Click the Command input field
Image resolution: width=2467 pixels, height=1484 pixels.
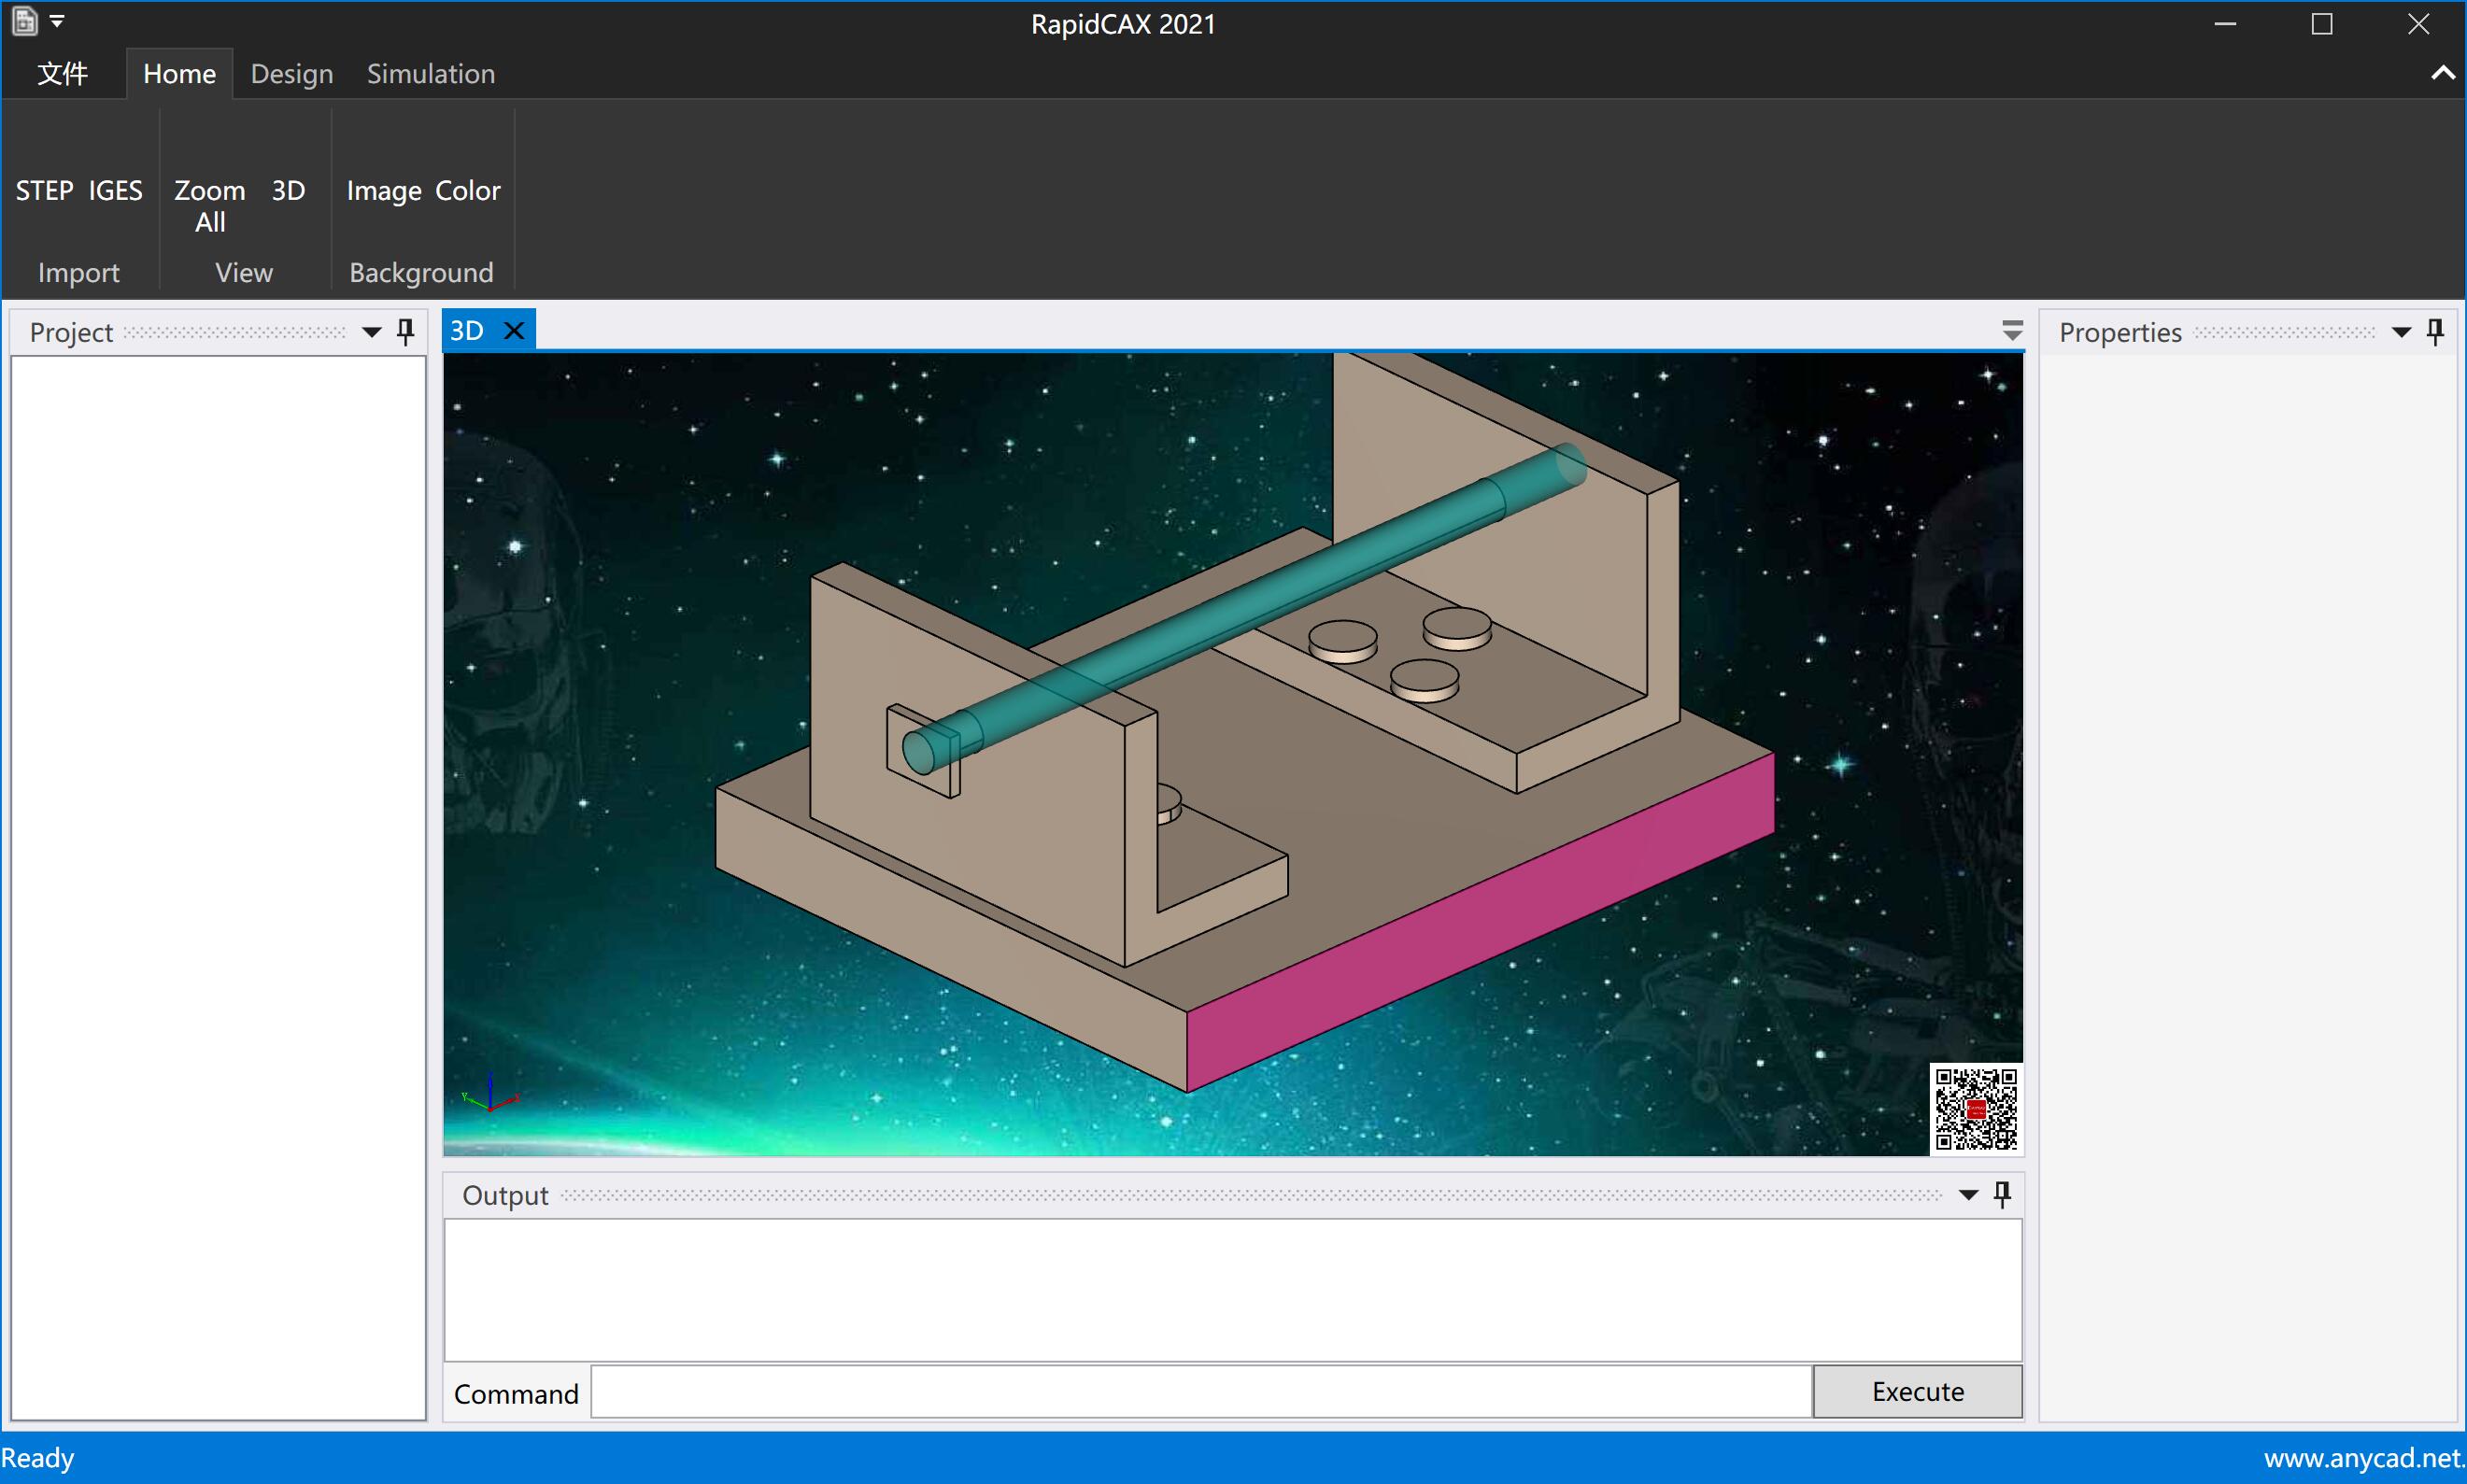(x=1200, y=1392)
